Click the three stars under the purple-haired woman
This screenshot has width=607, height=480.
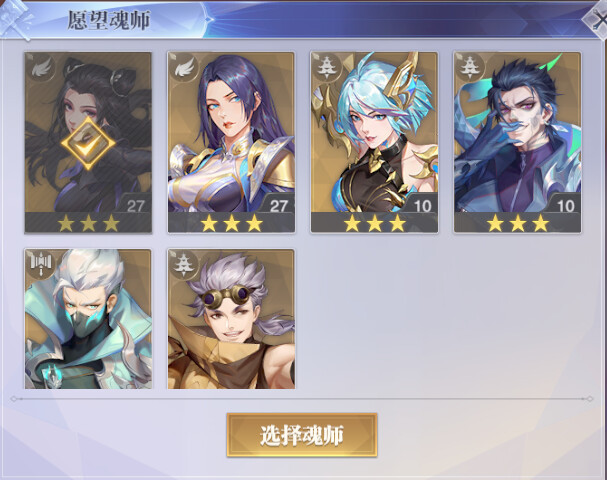click(231, 223)
